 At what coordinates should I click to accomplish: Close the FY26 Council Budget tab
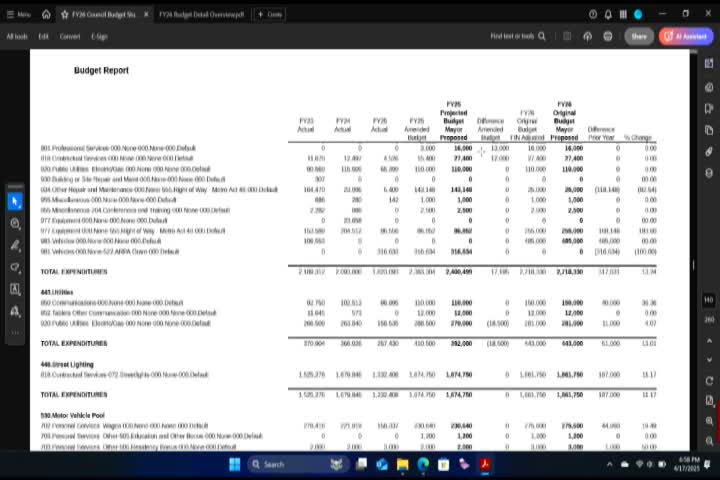pos(147,14)
